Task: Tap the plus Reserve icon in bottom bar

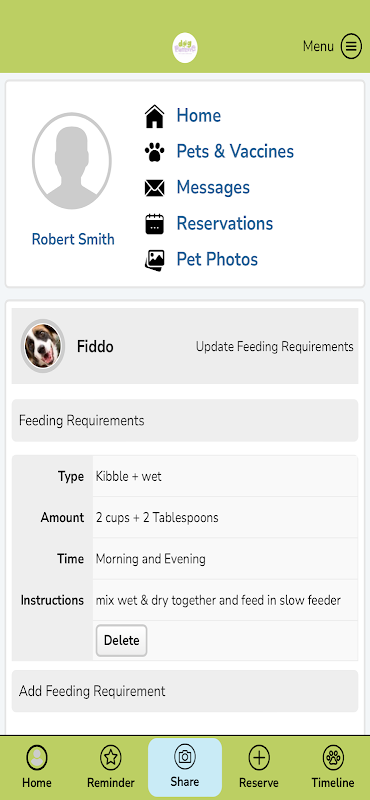Action: pos(259,757)
